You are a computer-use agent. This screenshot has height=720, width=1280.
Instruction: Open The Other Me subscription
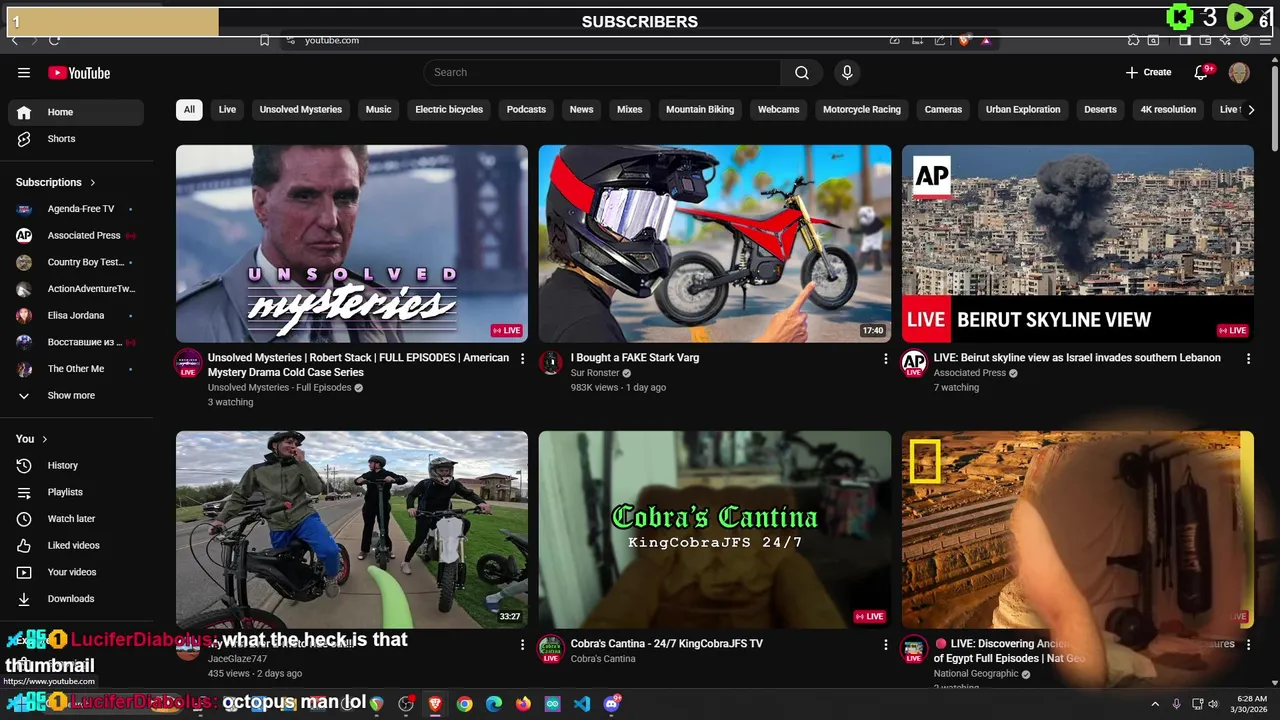point(76,369)
